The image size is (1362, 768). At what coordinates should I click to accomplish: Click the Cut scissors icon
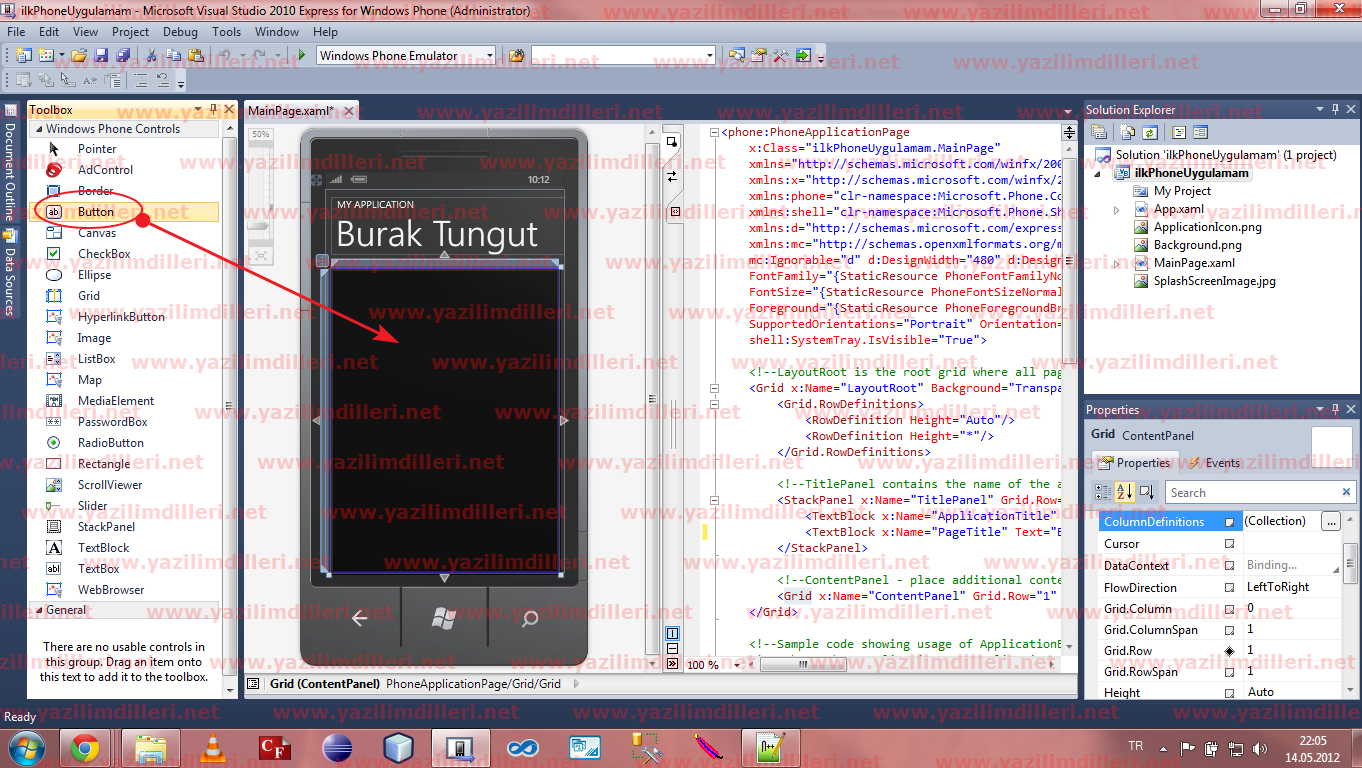151,56
